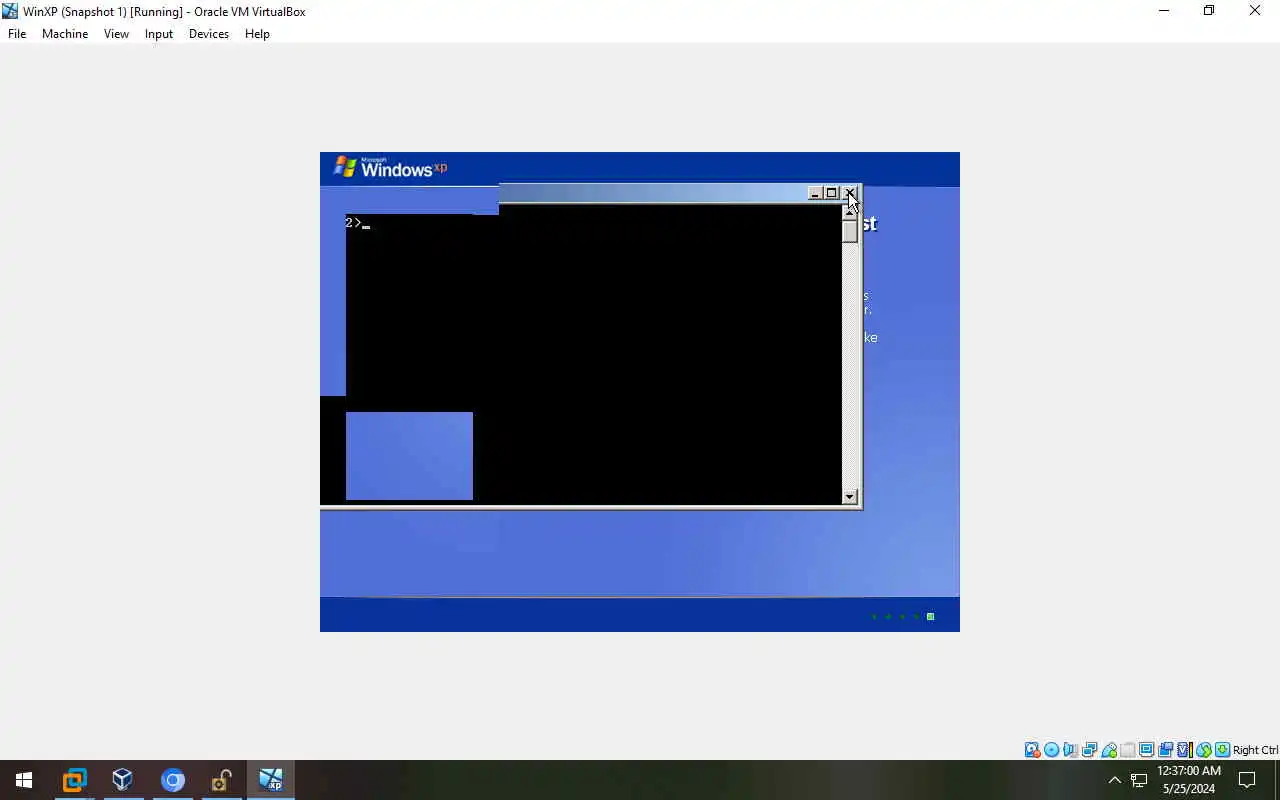The height and width of the screenshot is (800, 1280).
Task: Open VirtualBox Manager from the taskbar
Action: tap(123, 780)
